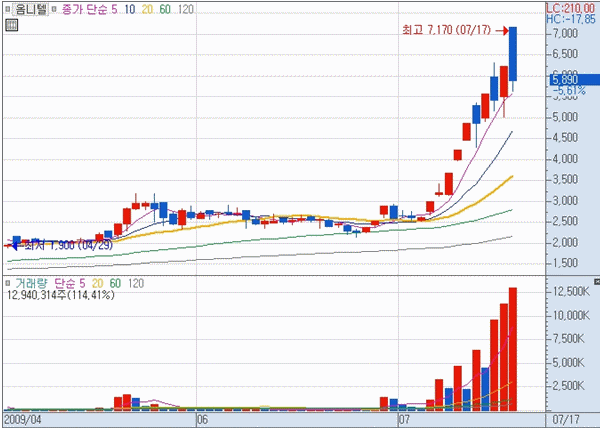Toggle the 60-day price moving average
The width and height of the screenshot is (600, 428).
pos(165,9)
